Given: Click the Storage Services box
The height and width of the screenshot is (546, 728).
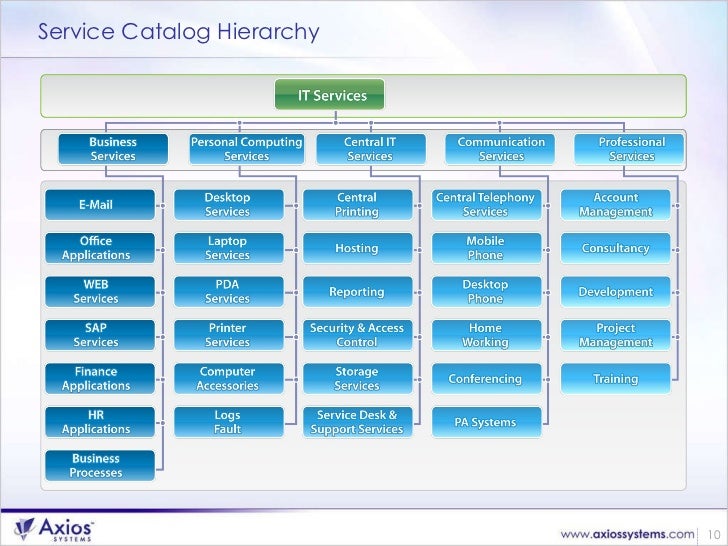Looking at the screenshot, I should (358, 379).
